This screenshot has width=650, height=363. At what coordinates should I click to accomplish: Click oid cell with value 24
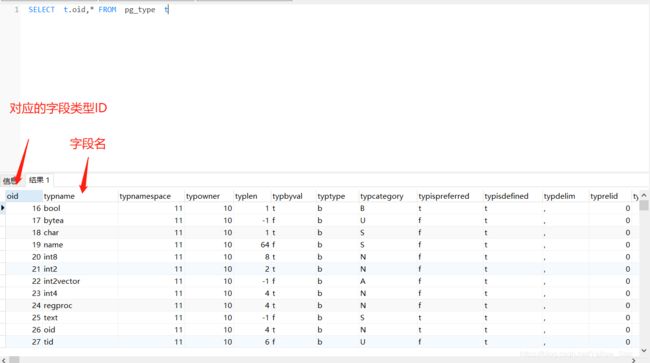[x=24, y=305]
